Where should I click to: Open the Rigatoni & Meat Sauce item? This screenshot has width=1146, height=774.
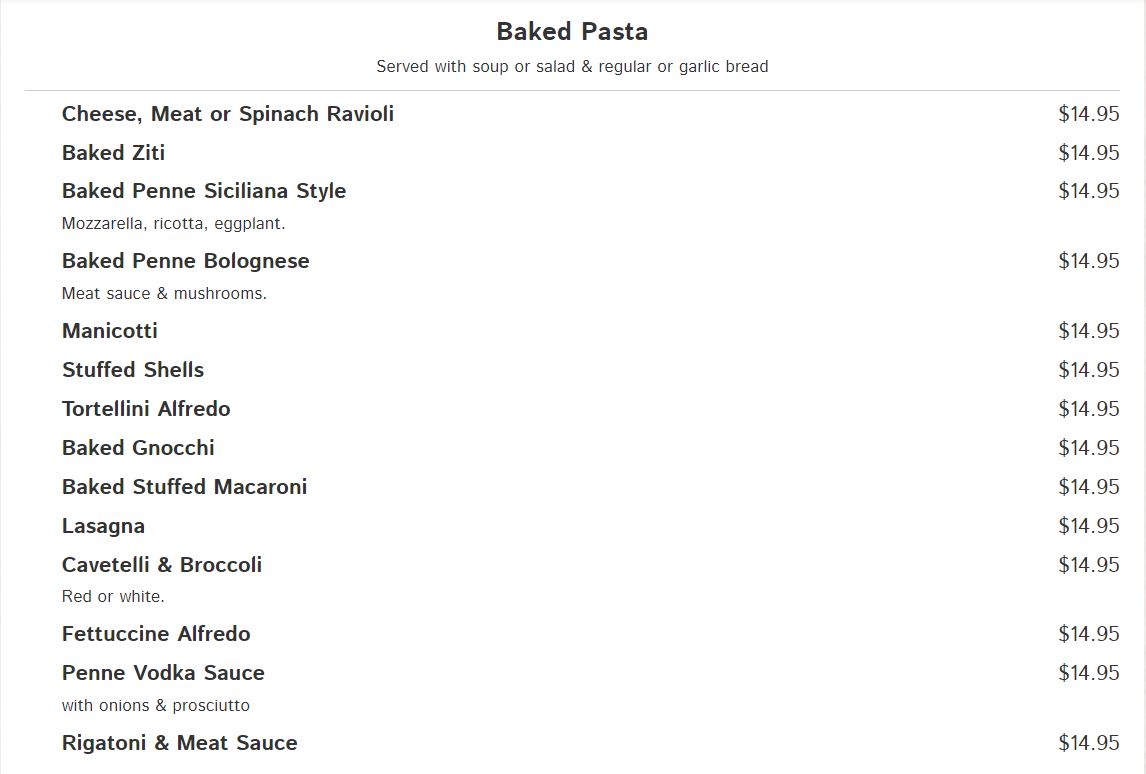pyautogui.click(x=180, y=743)
